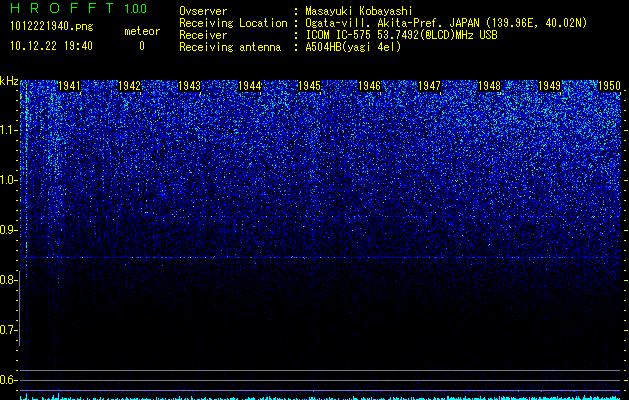
Task: Click the 1941 time marker
Action: click(x=69, y=85)
